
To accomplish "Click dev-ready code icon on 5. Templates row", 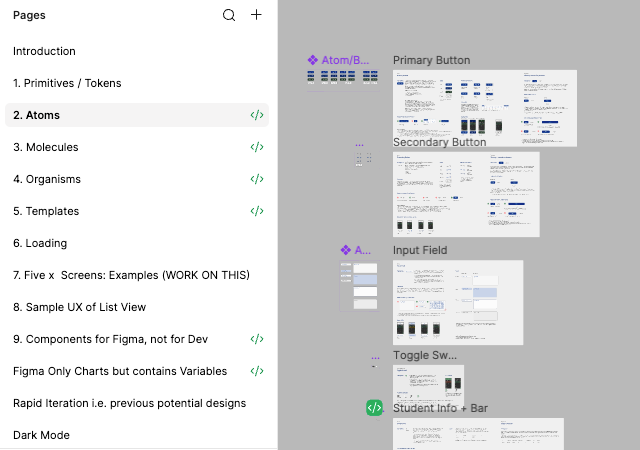I will point(257,211).
